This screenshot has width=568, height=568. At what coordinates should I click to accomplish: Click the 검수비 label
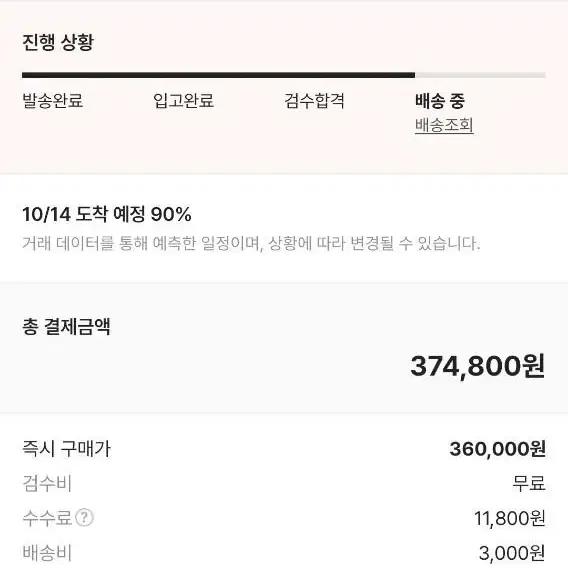47,484
